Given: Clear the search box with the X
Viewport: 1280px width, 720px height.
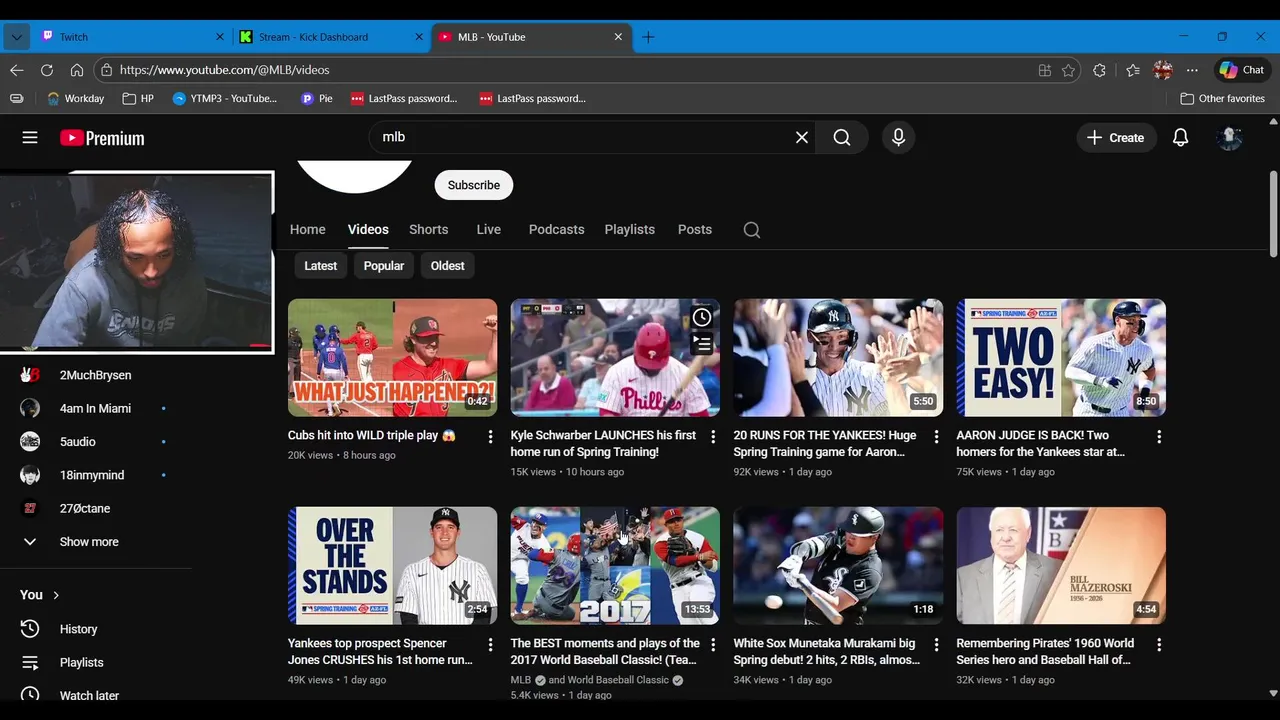Looking at the screenshot, I should [x=801, y=138].
